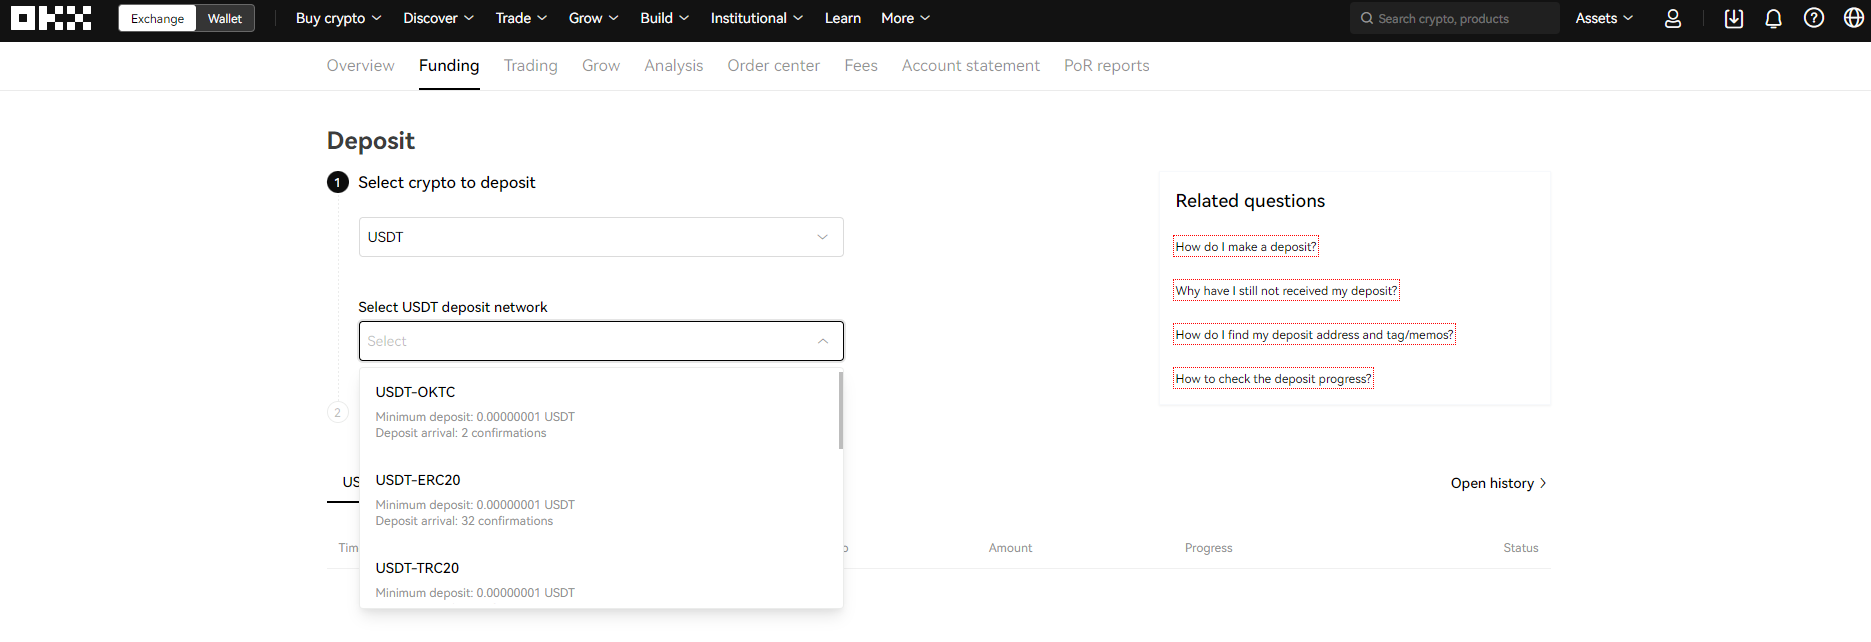This screenshot has width=1871, height=642.
Task: Choose USDT-TRC20 network option
Action: point(599,580)
